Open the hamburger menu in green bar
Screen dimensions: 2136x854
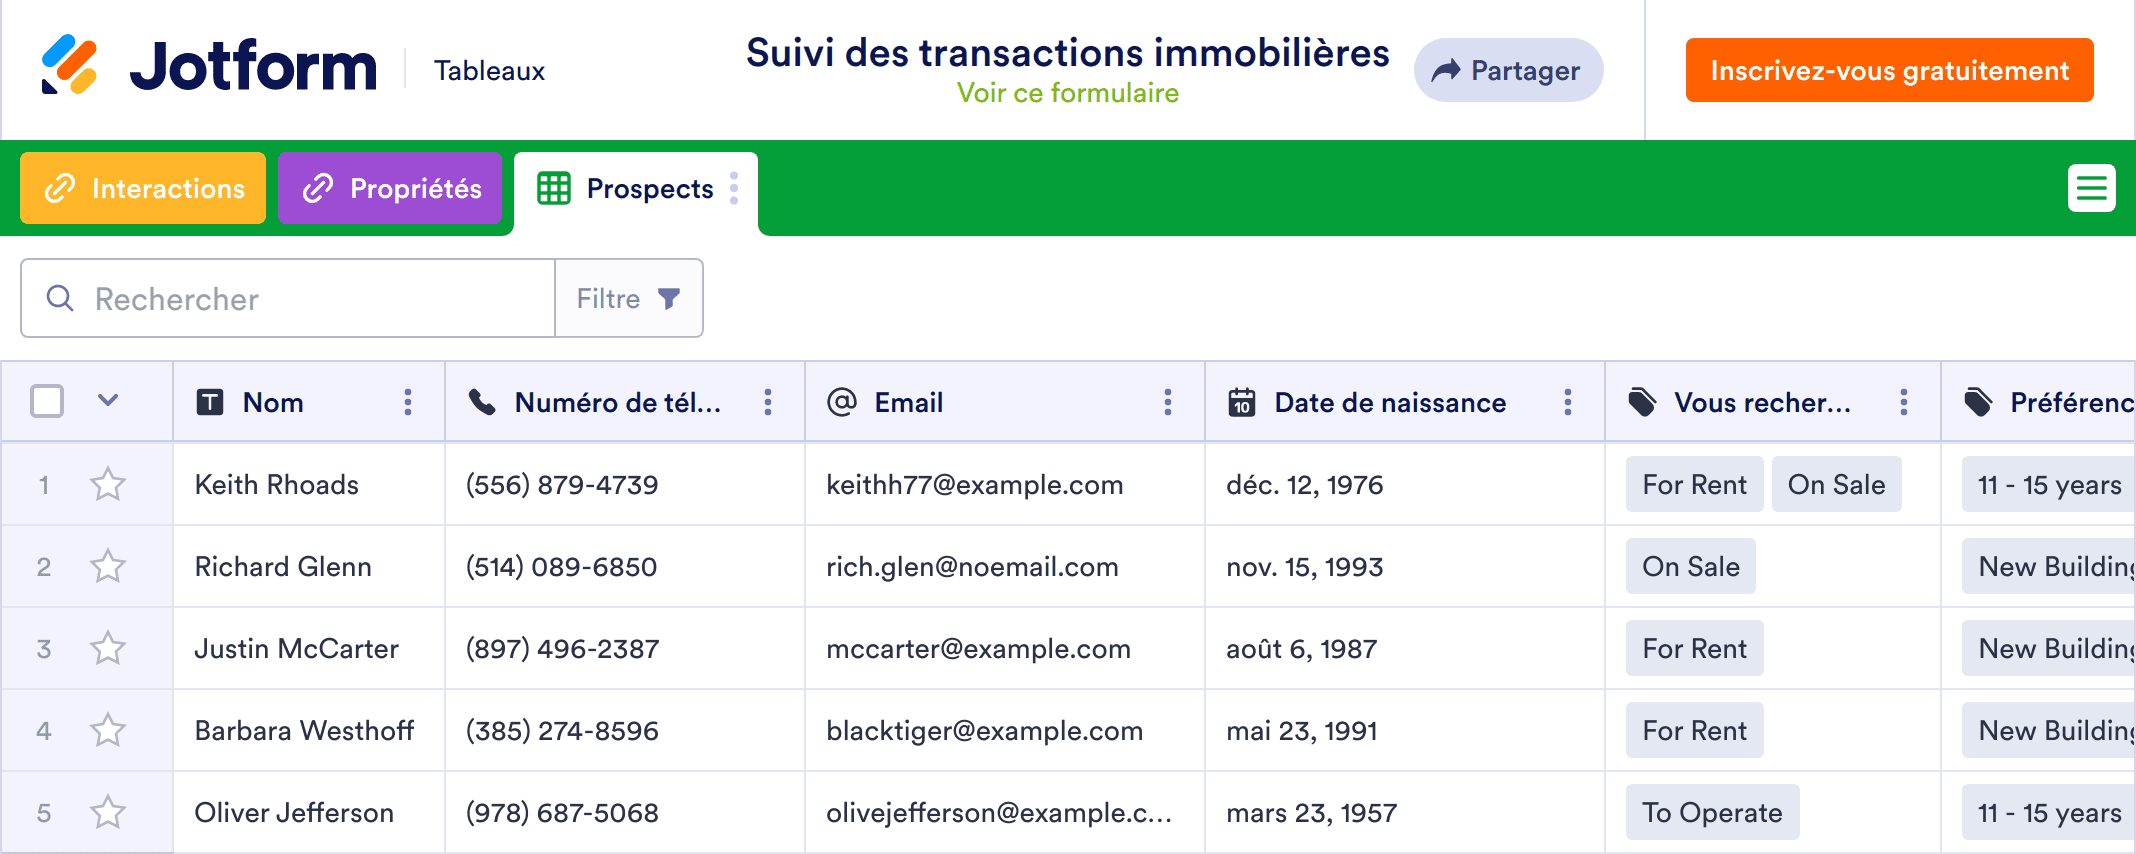coord(2091,188)
